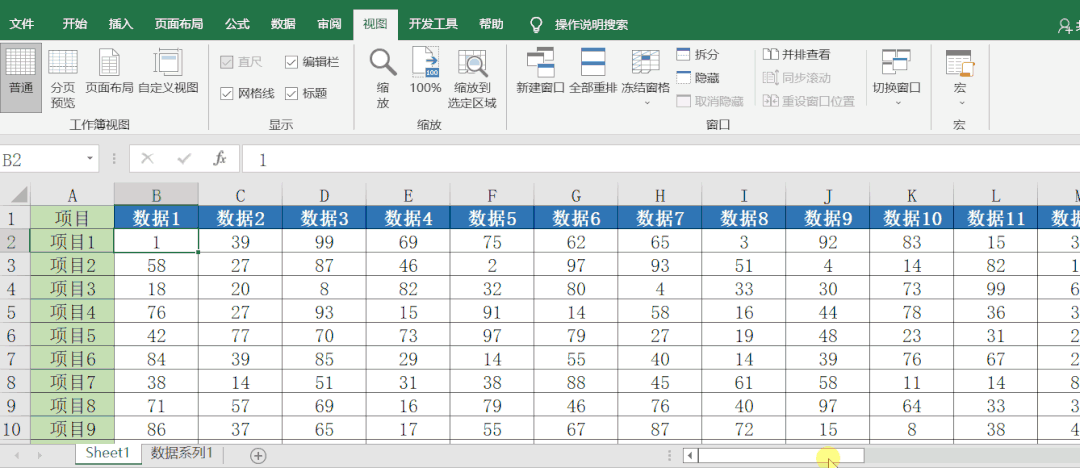Click the formula bar confirm checkmark

pos(184,159)
